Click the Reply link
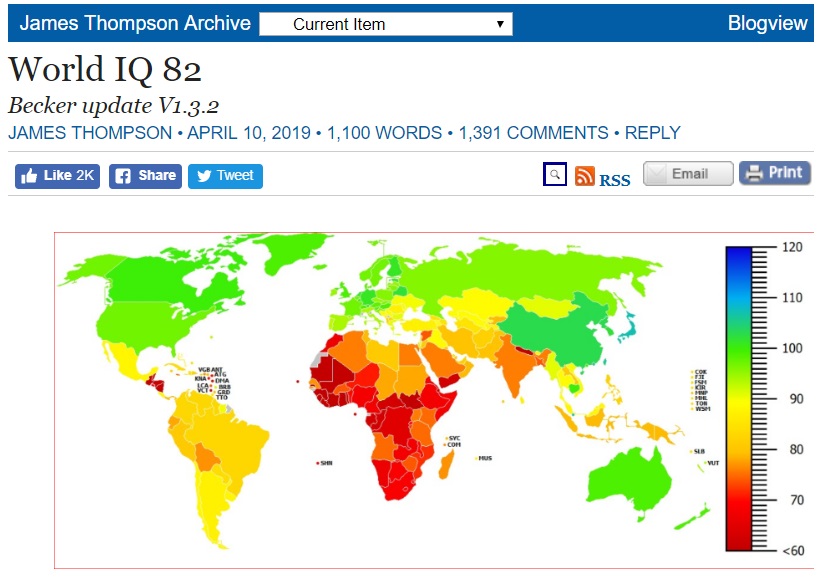Image resolution: width=833 pixels, height=579 pixels. pyautogui.click(x=652, y=133)
